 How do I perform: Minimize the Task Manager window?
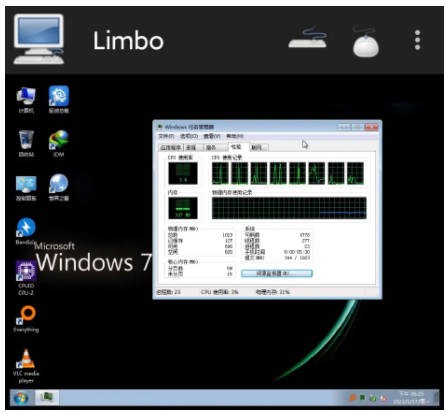(343, 127)
